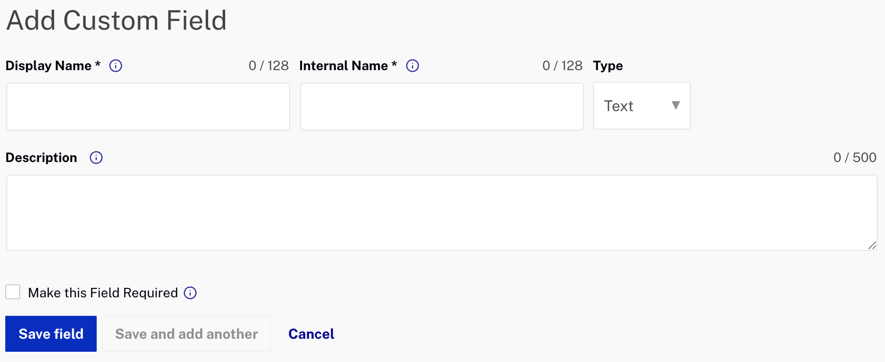Click the Description label
This screenshot has height=362, width=885.
[x=41, y=158]
